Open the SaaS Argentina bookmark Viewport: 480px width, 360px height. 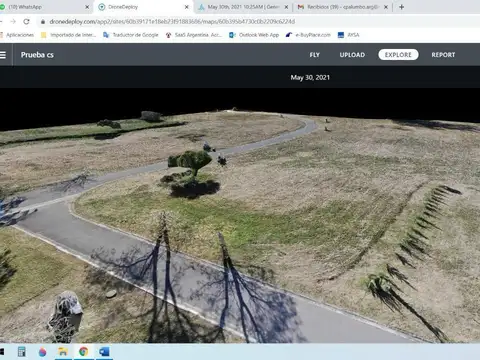pos(194,35)
